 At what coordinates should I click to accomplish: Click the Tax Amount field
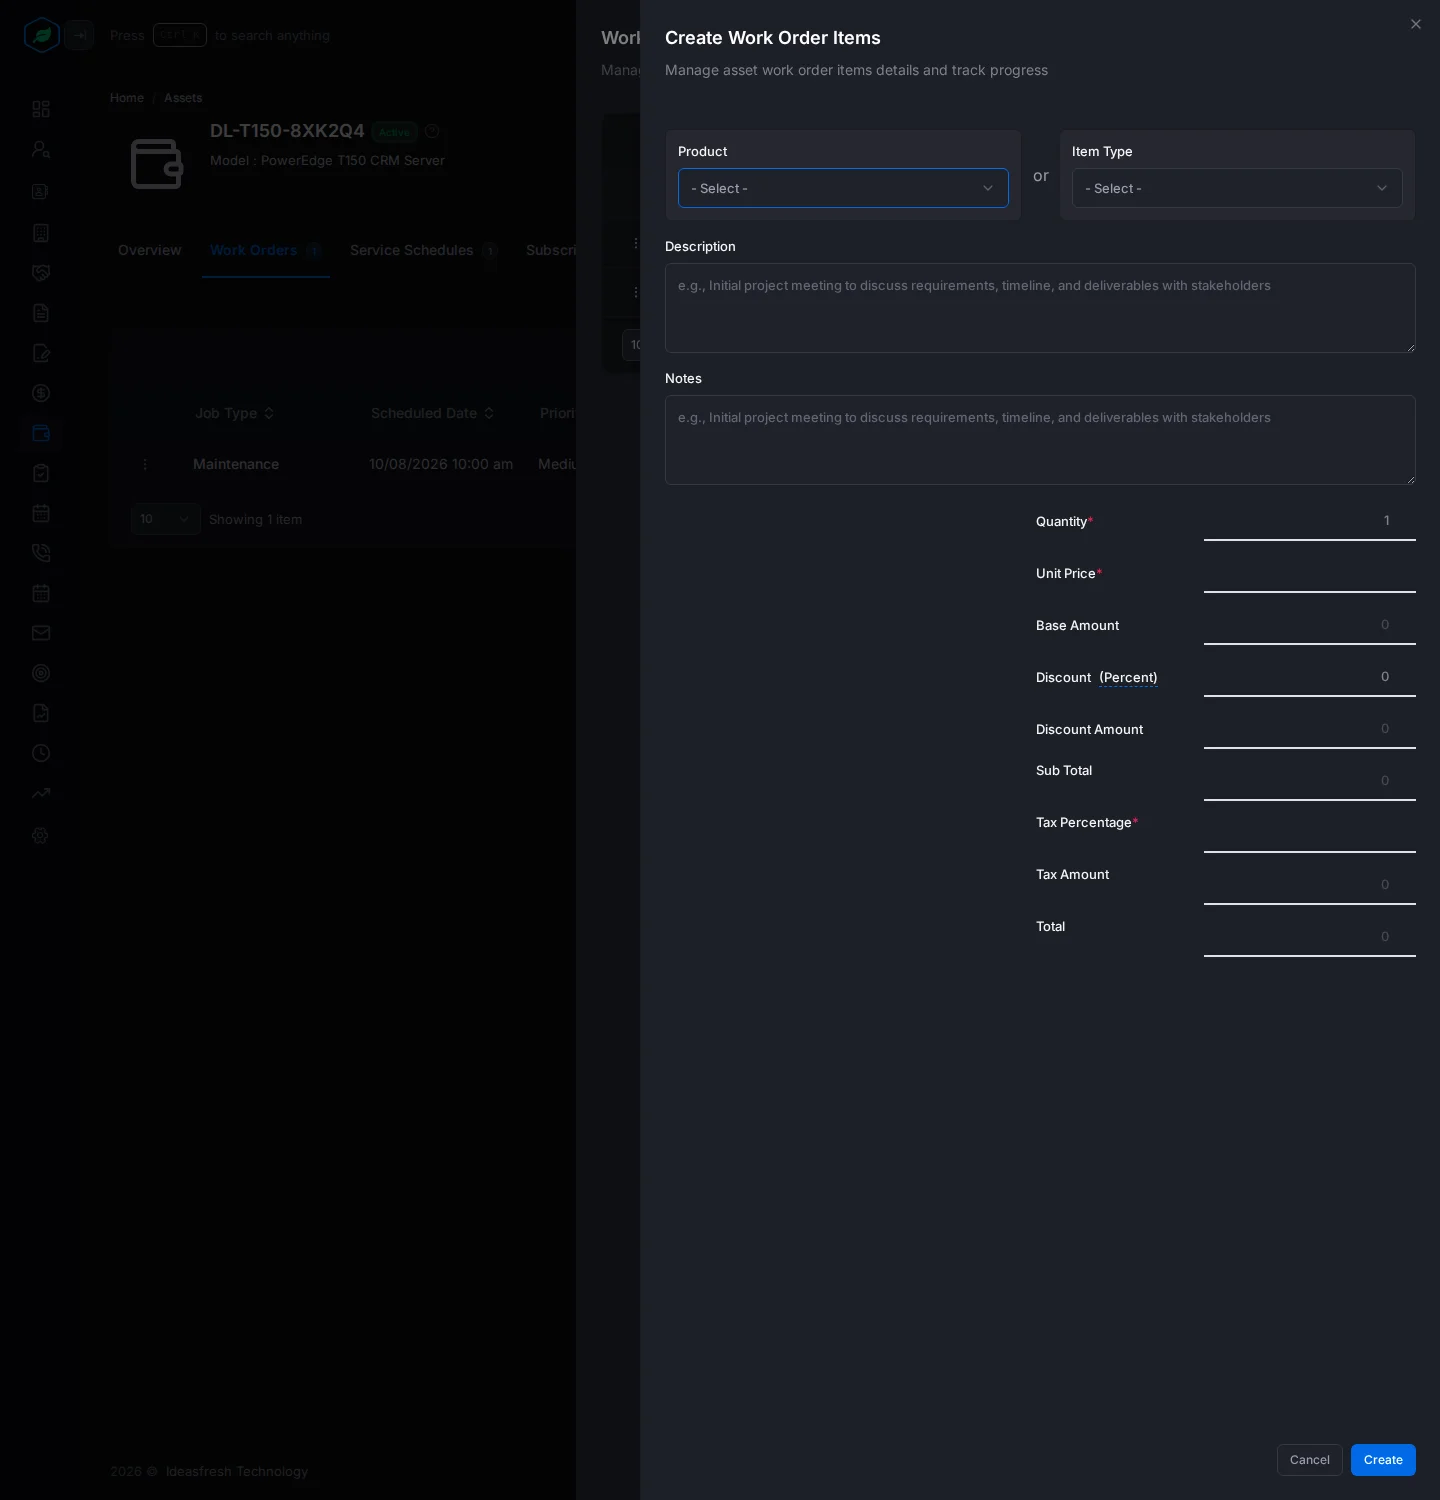[1309, 885]
